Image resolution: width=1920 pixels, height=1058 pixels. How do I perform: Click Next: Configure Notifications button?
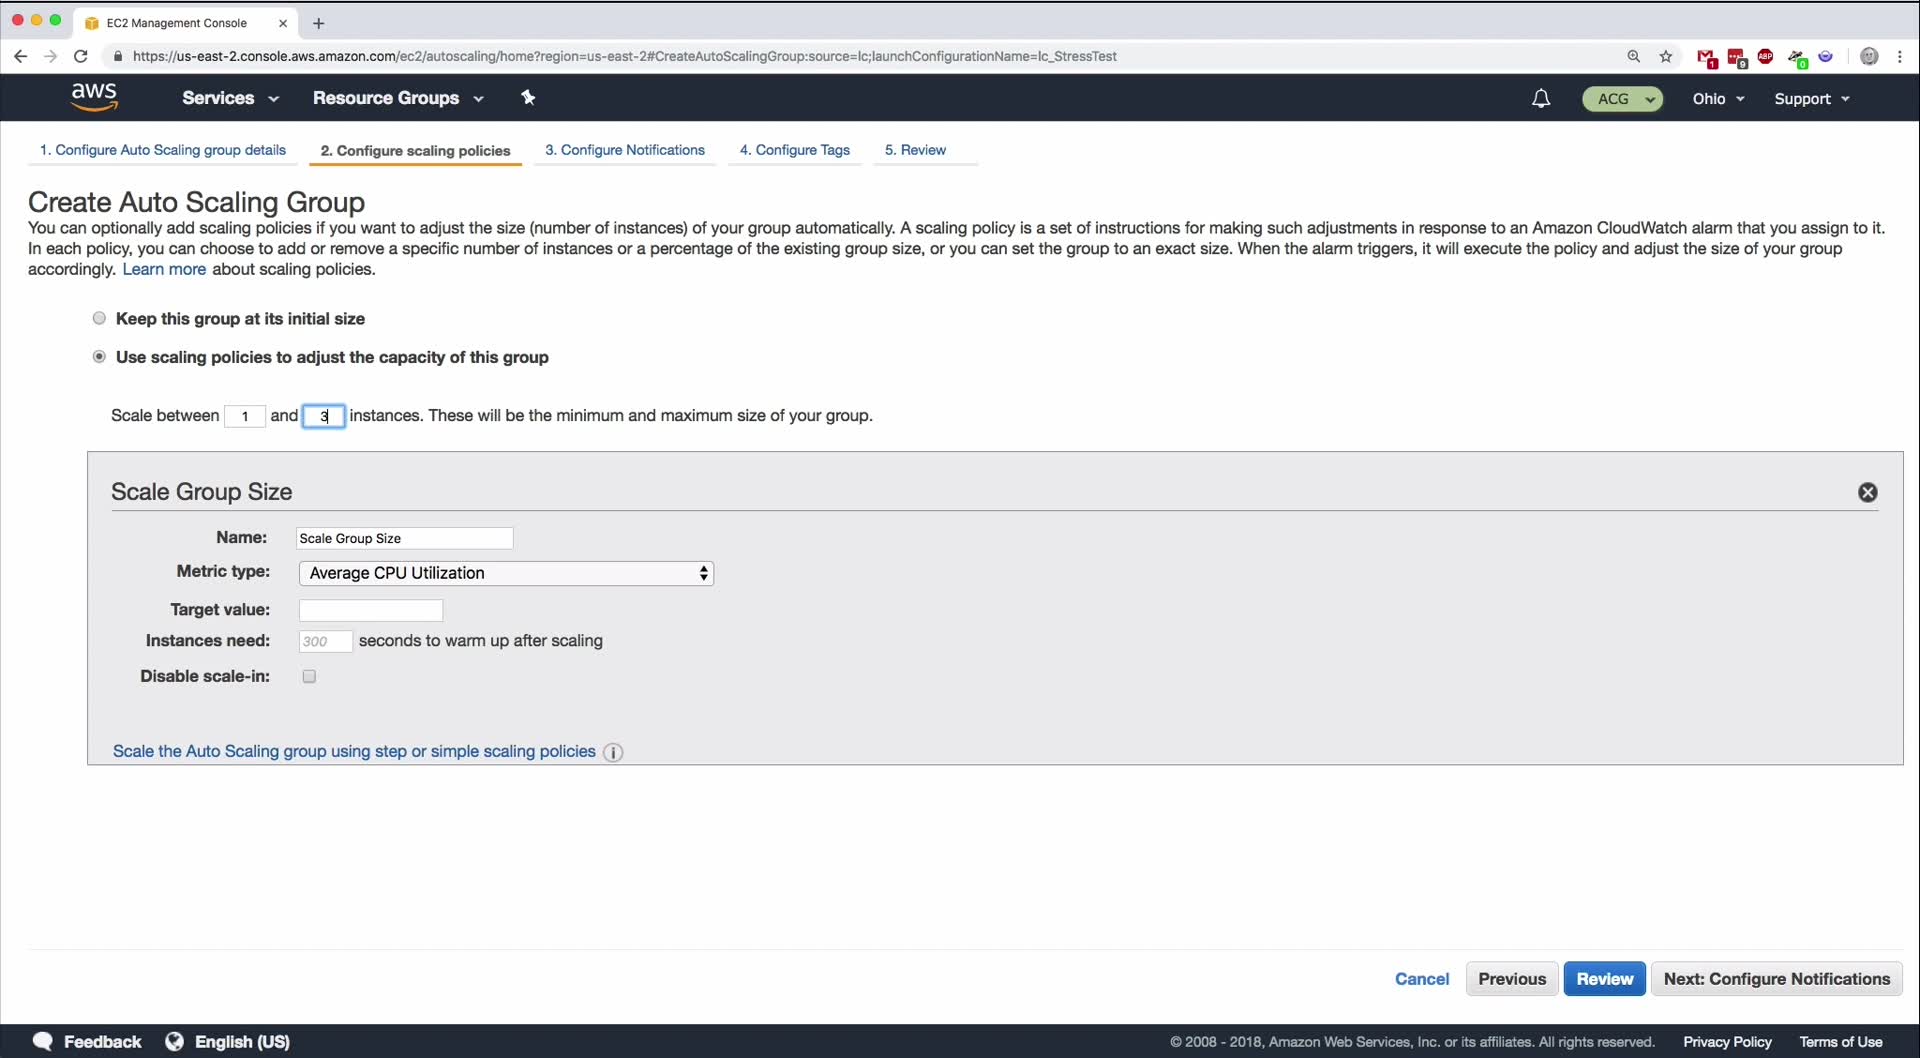click(x=1777, y=979)
